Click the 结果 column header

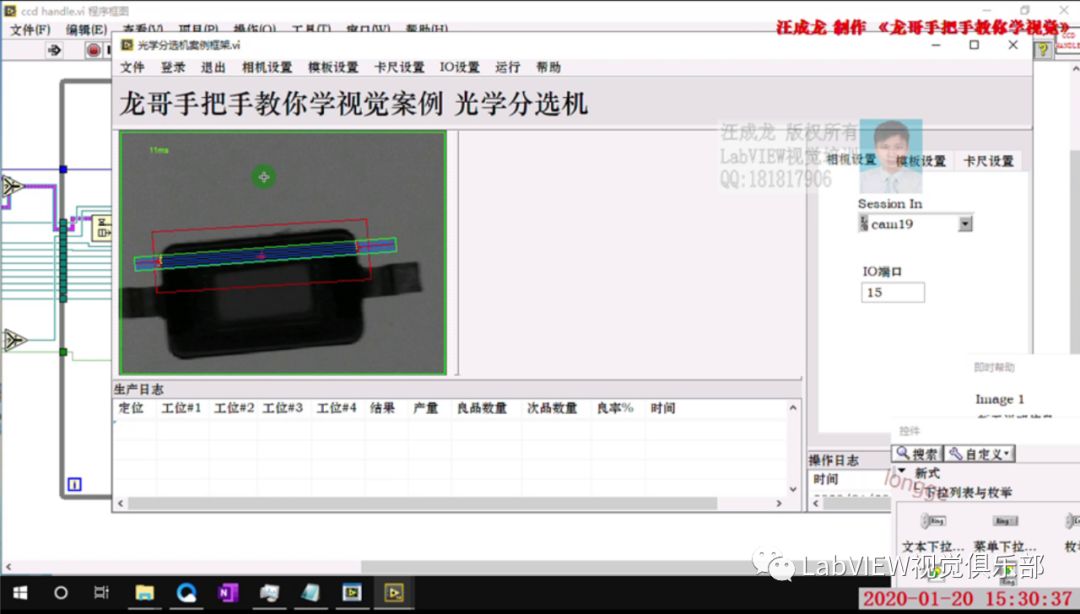click(x=382, y=408)
